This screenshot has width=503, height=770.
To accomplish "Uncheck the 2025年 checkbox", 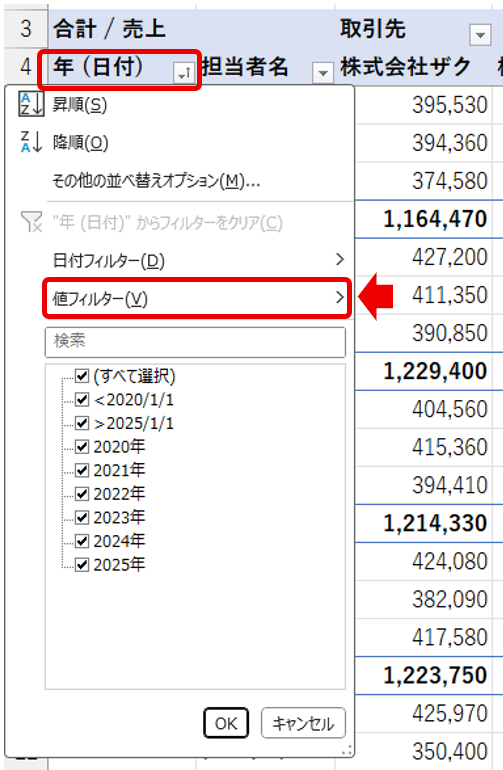I will pos(82,565).
